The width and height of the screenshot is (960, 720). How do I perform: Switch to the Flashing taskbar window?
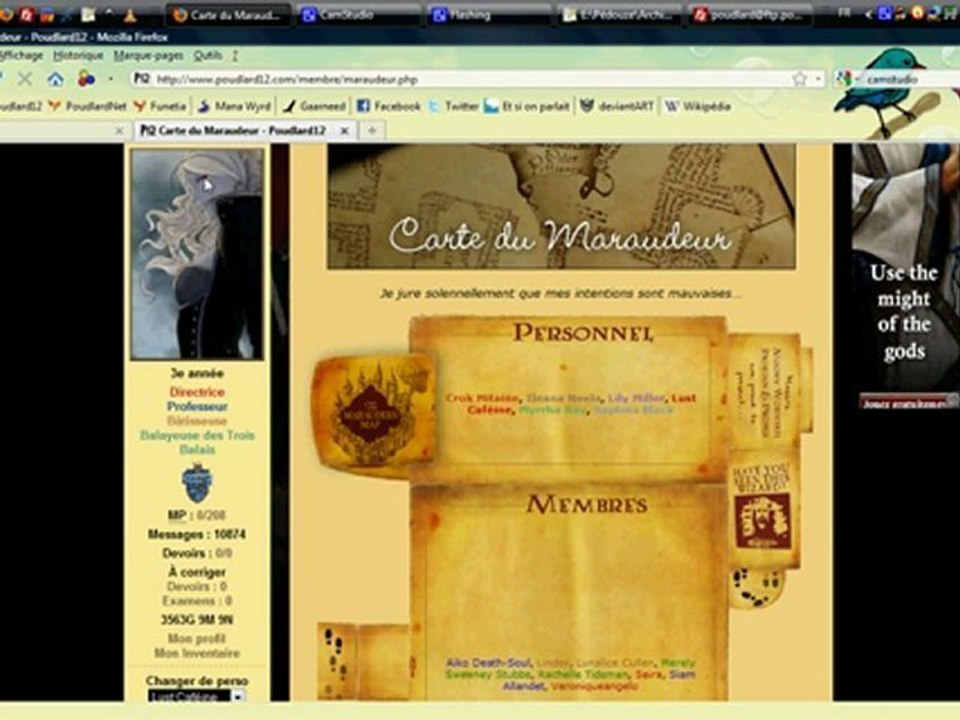point(489,15)
